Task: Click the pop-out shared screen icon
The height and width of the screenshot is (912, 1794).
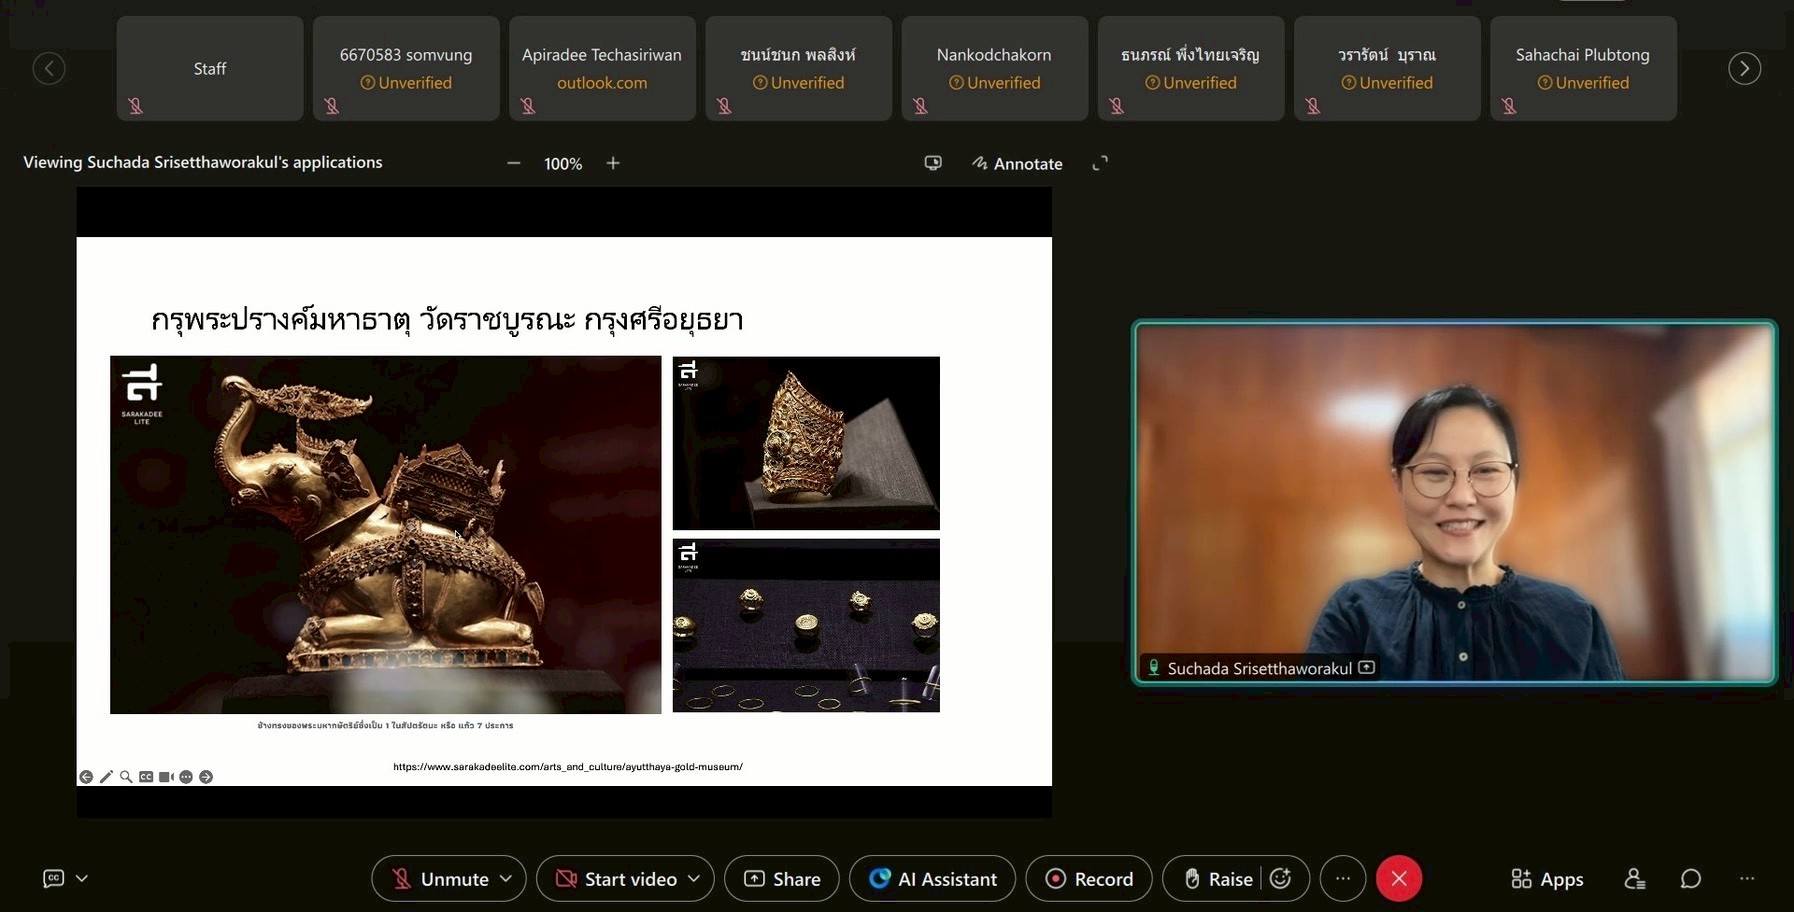Action: 933,163
